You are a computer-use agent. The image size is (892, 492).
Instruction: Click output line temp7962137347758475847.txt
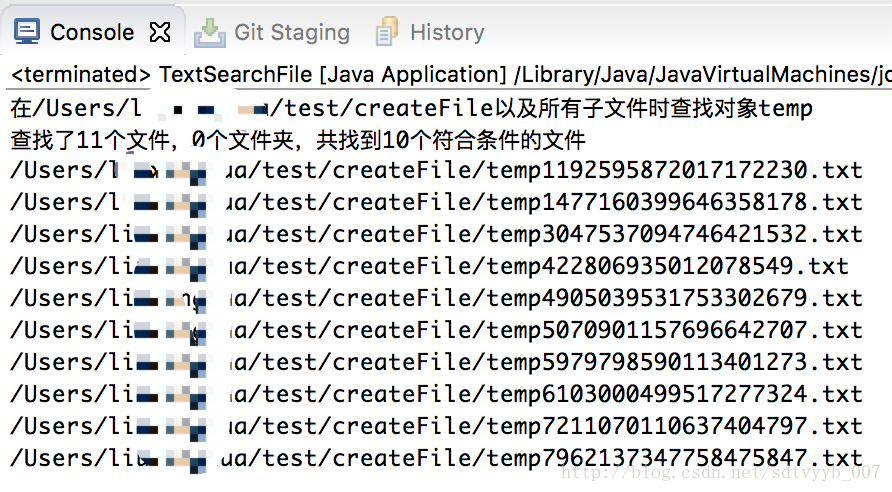(x=436, y=457)
